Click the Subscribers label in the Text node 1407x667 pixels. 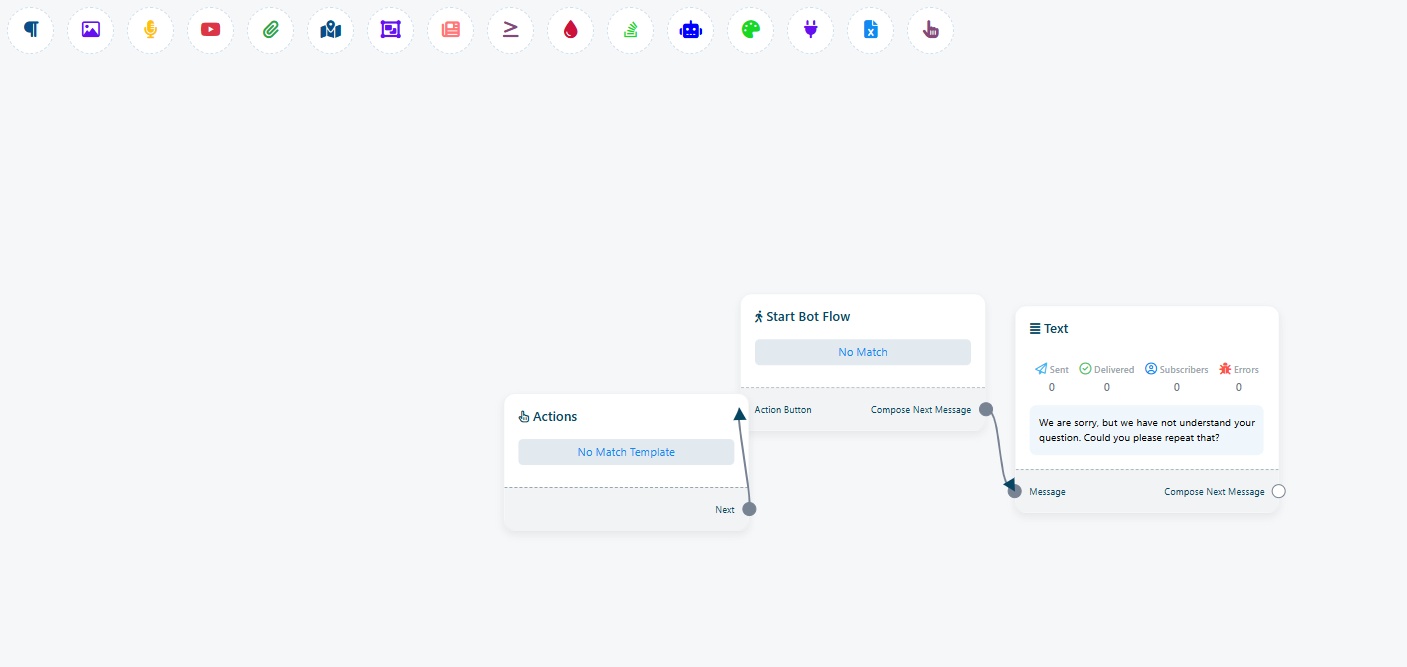click(1184, 370)
